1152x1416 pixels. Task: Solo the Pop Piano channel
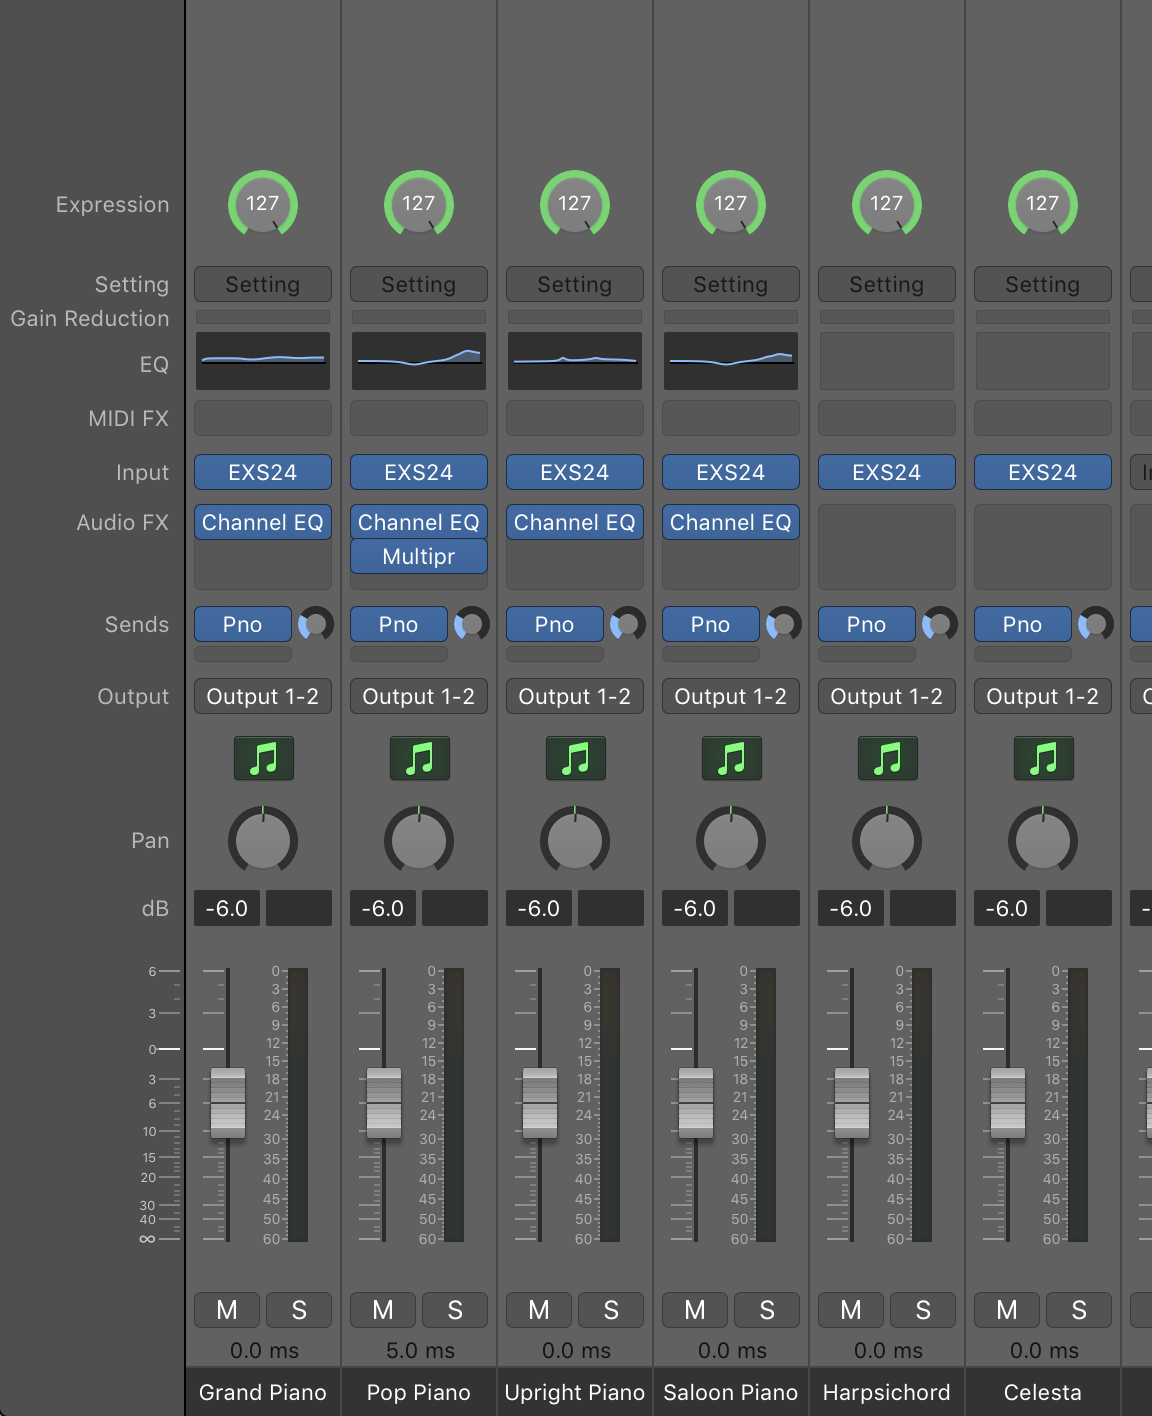(455, 1310)
